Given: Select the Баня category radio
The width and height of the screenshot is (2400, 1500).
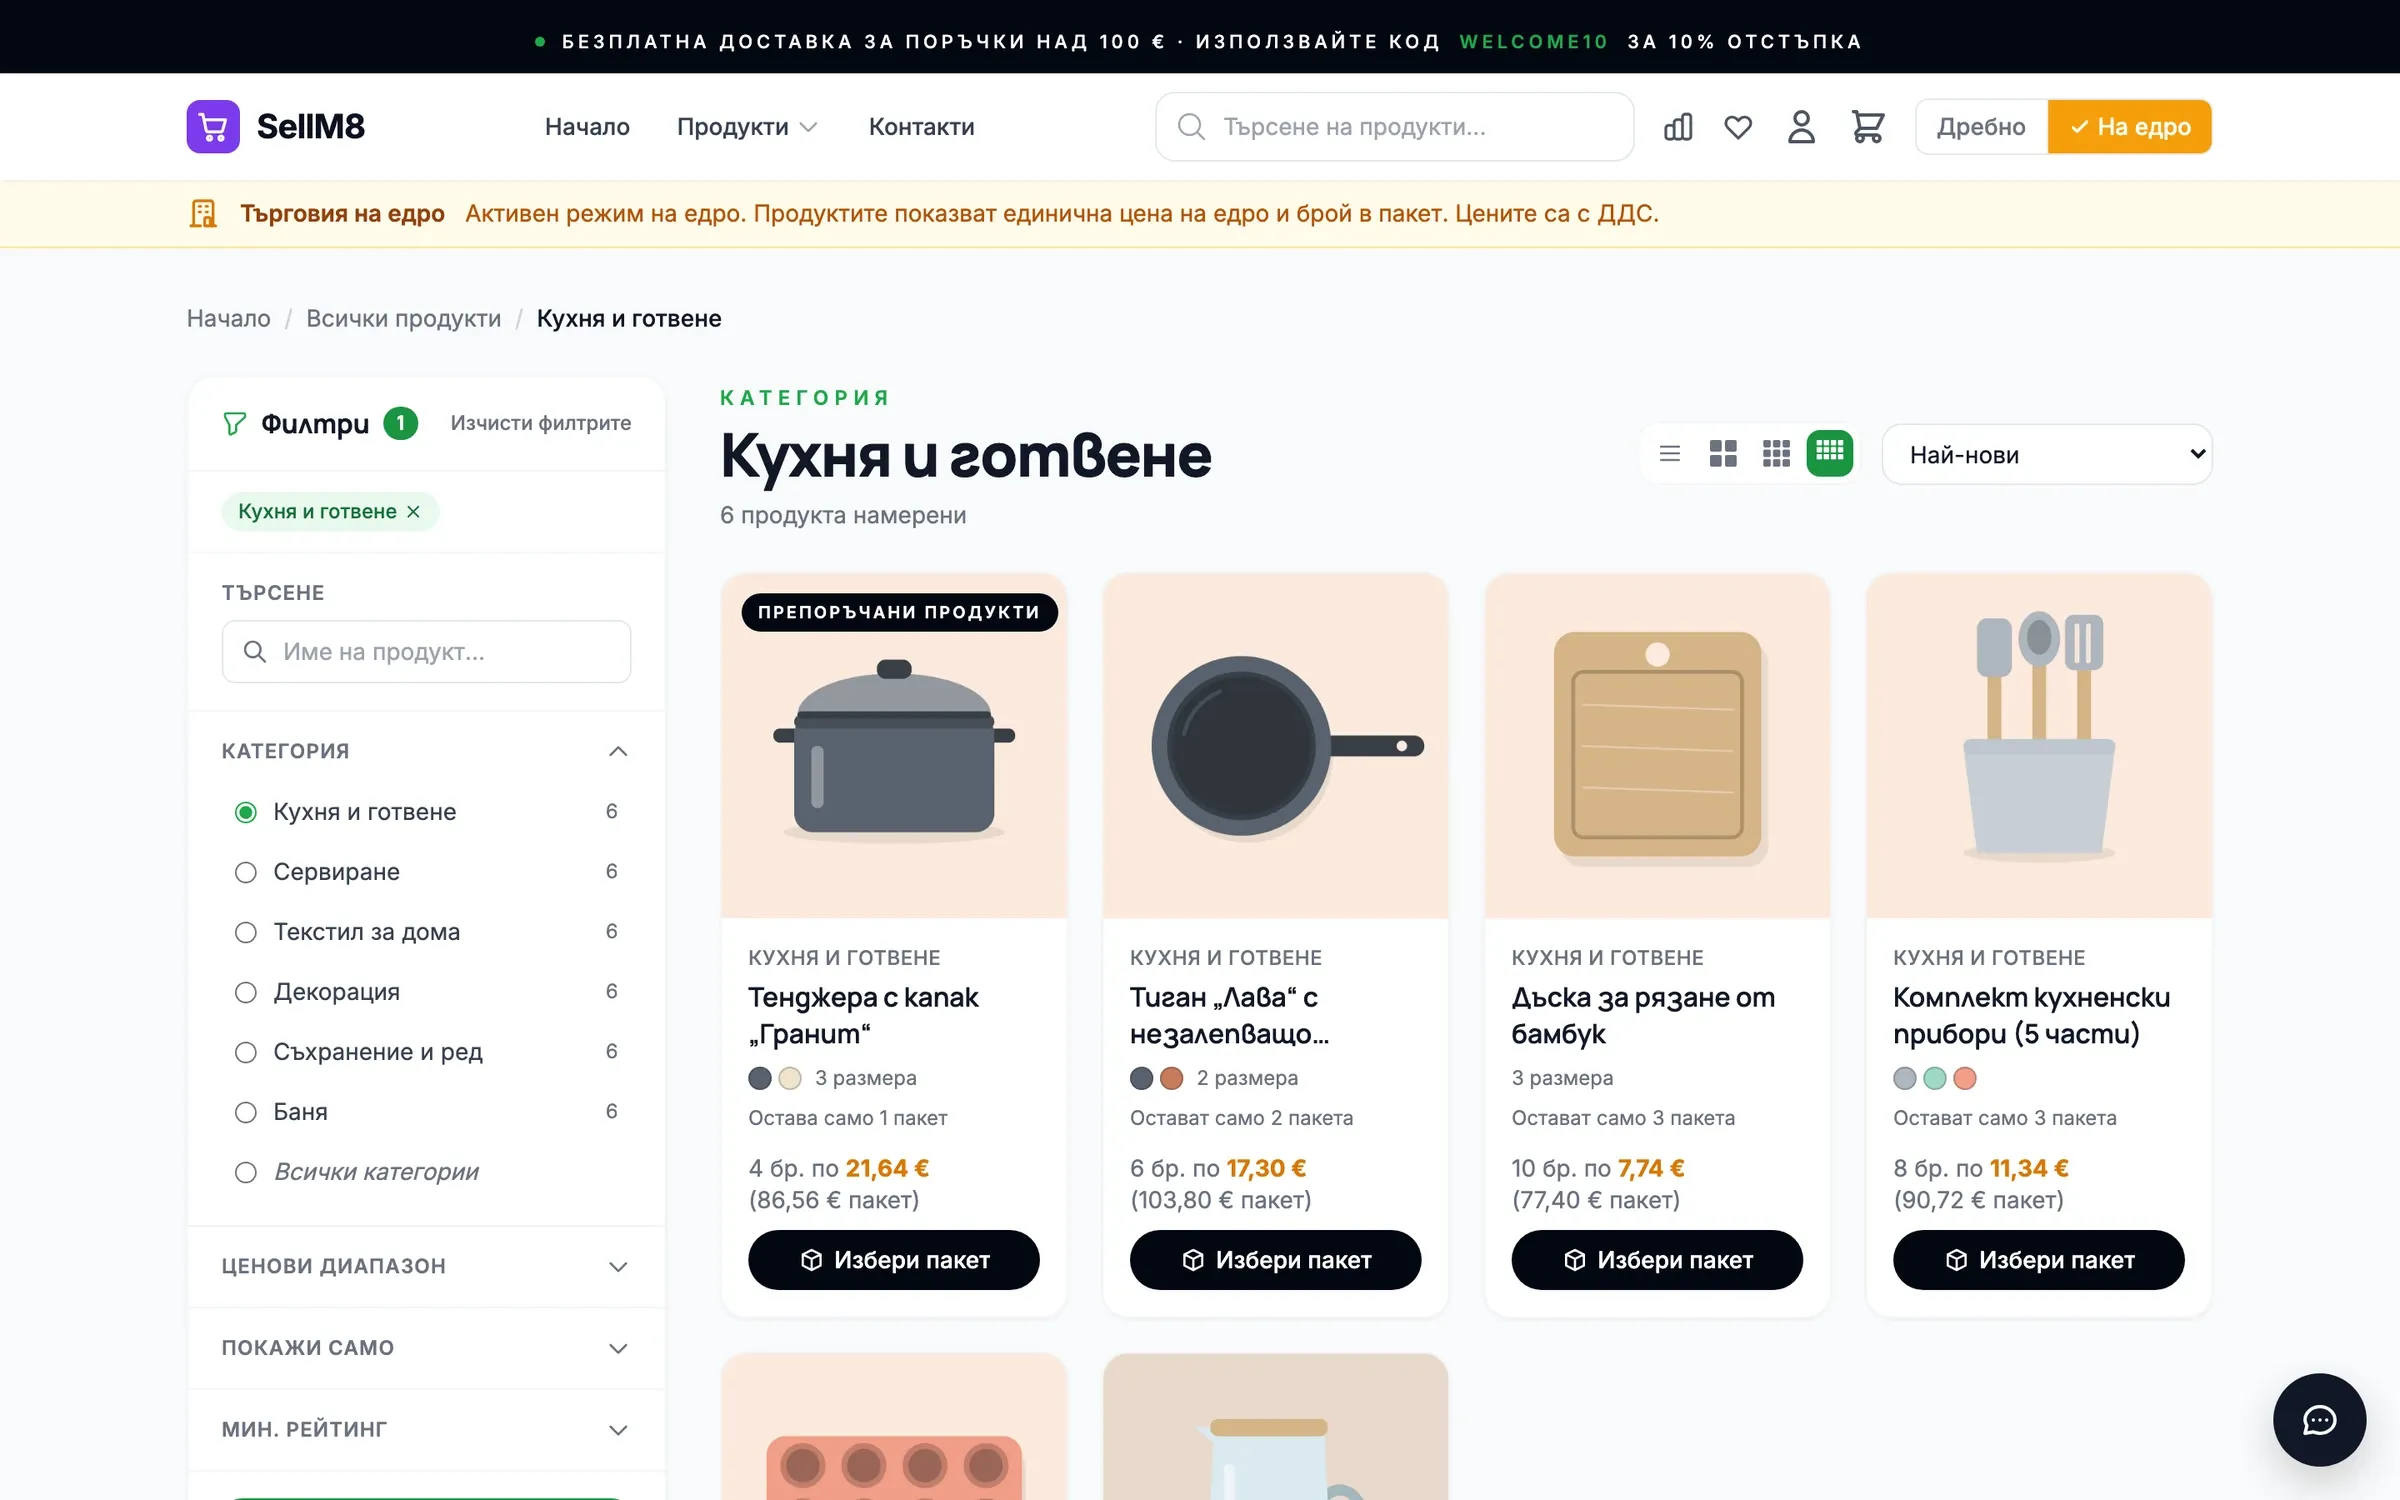Looking at the screenshot, I should 246,1112.
